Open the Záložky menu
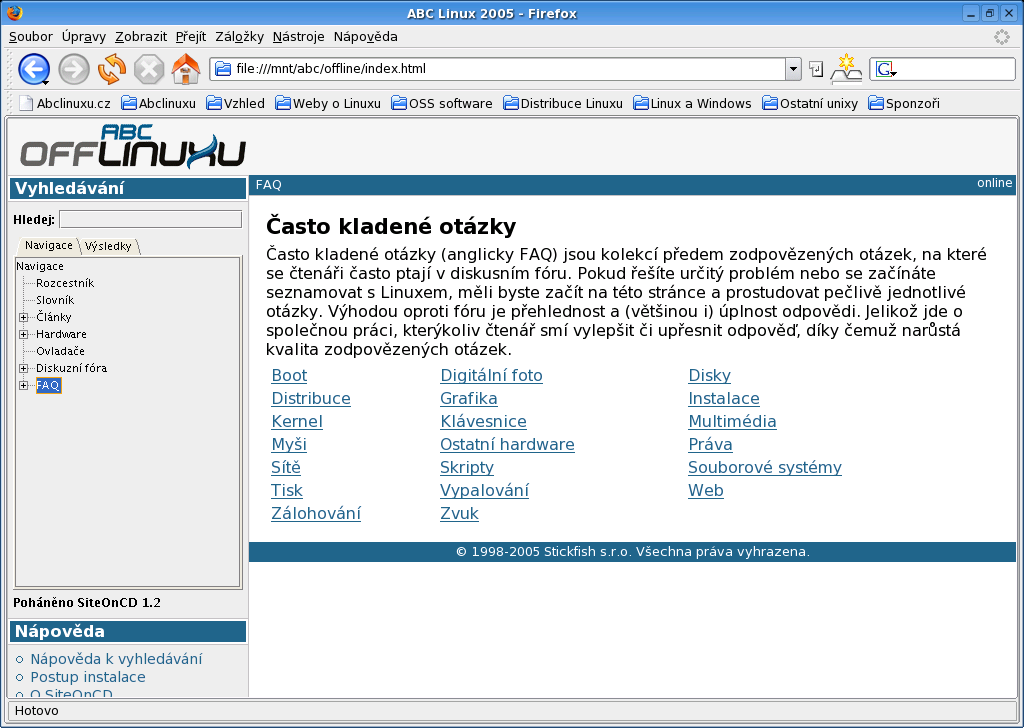 pyautogui.click(x=239, y=36)
